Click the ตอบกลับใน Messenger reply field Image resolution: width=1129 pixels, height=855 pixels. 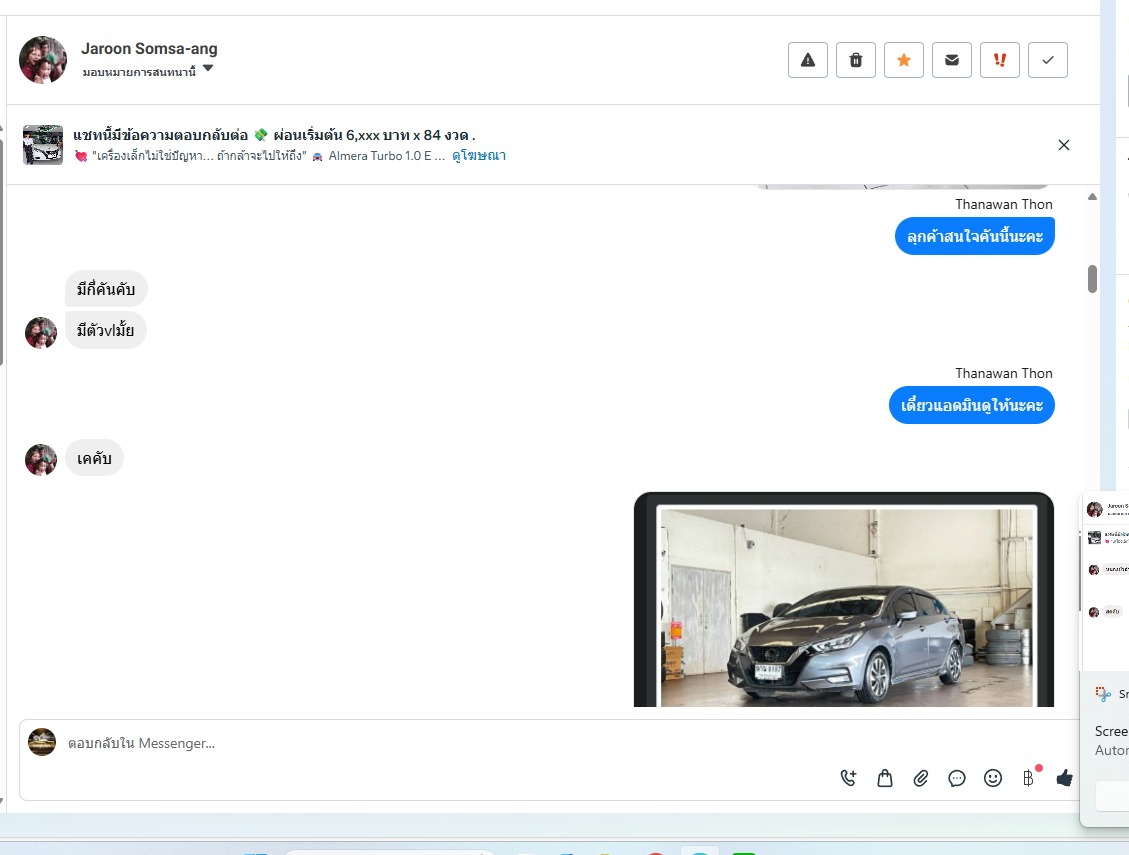click(x=400, y=743)
